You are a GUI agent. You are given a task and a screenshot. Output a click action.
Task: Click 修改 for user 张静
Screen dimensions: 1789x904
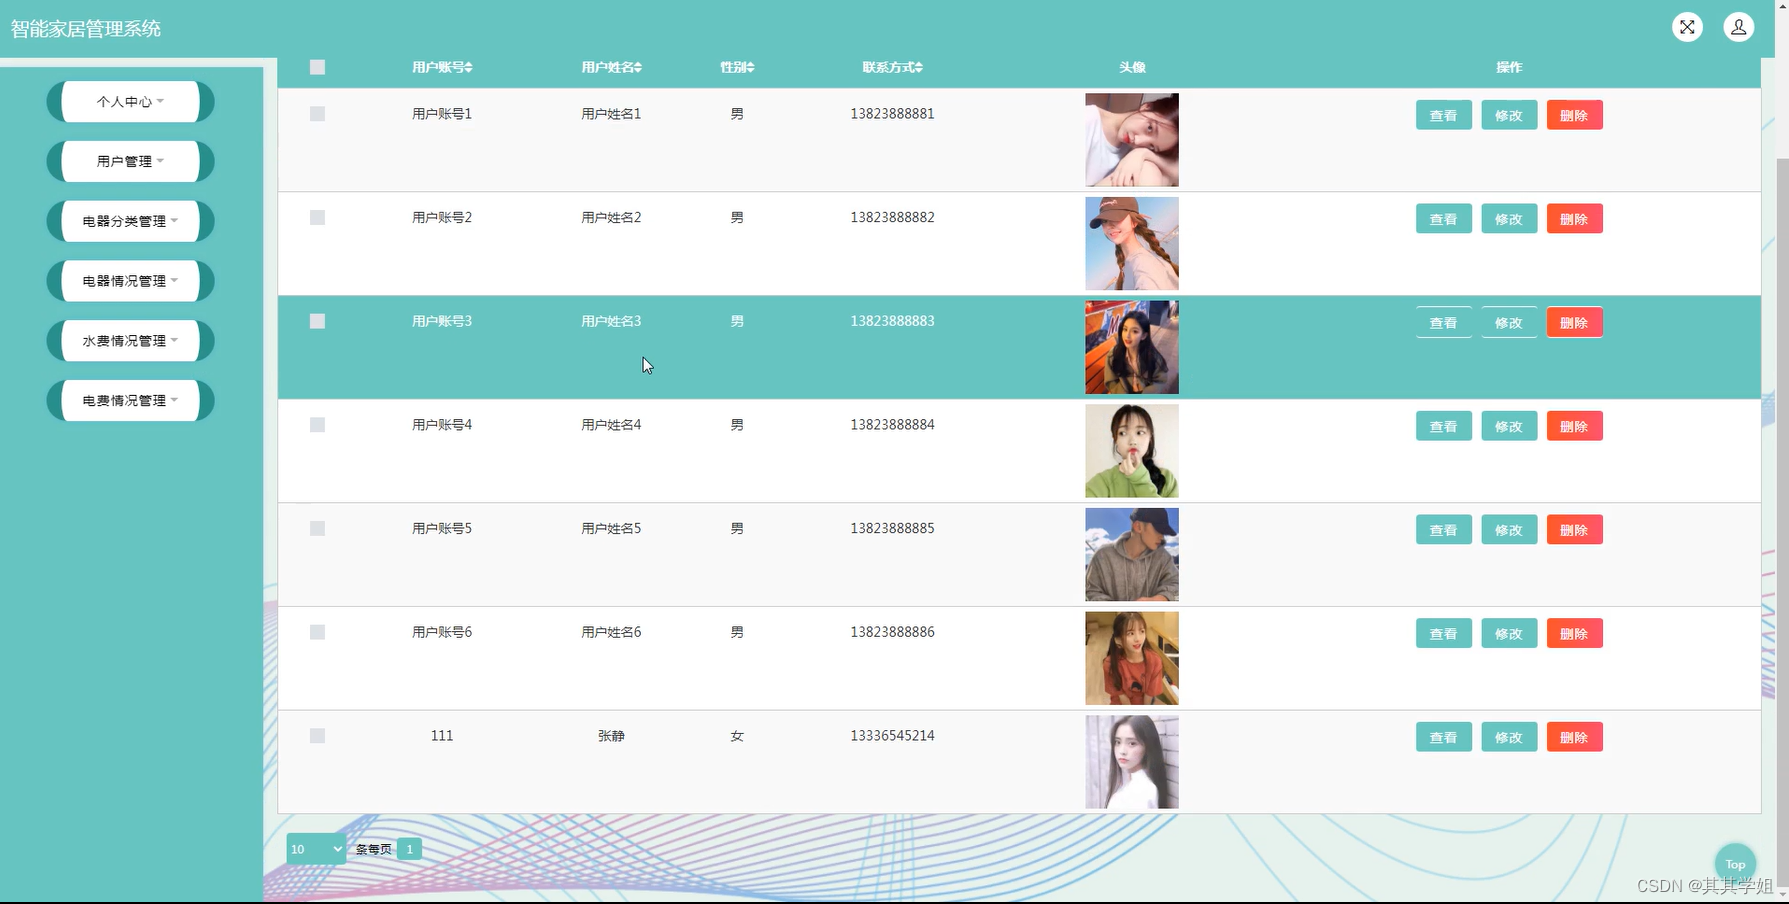pos(1508,737)
